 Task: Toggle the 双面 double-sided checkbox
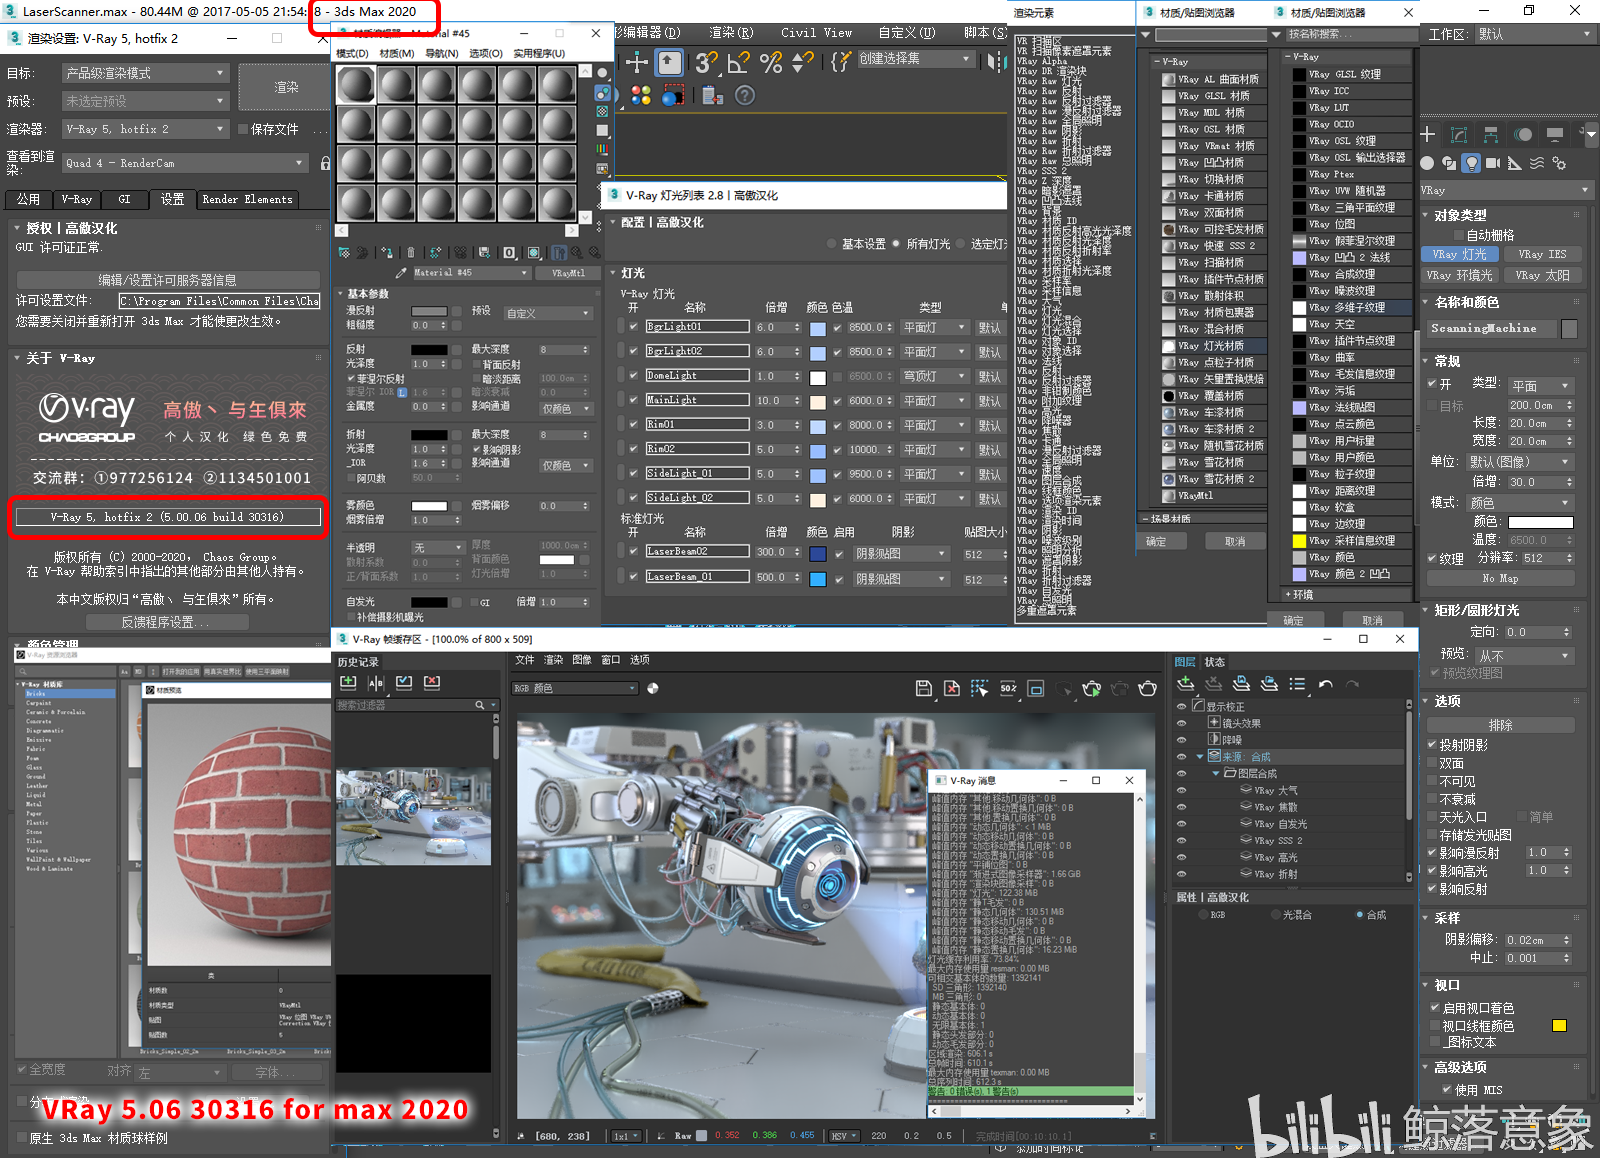click(1433, 763)
